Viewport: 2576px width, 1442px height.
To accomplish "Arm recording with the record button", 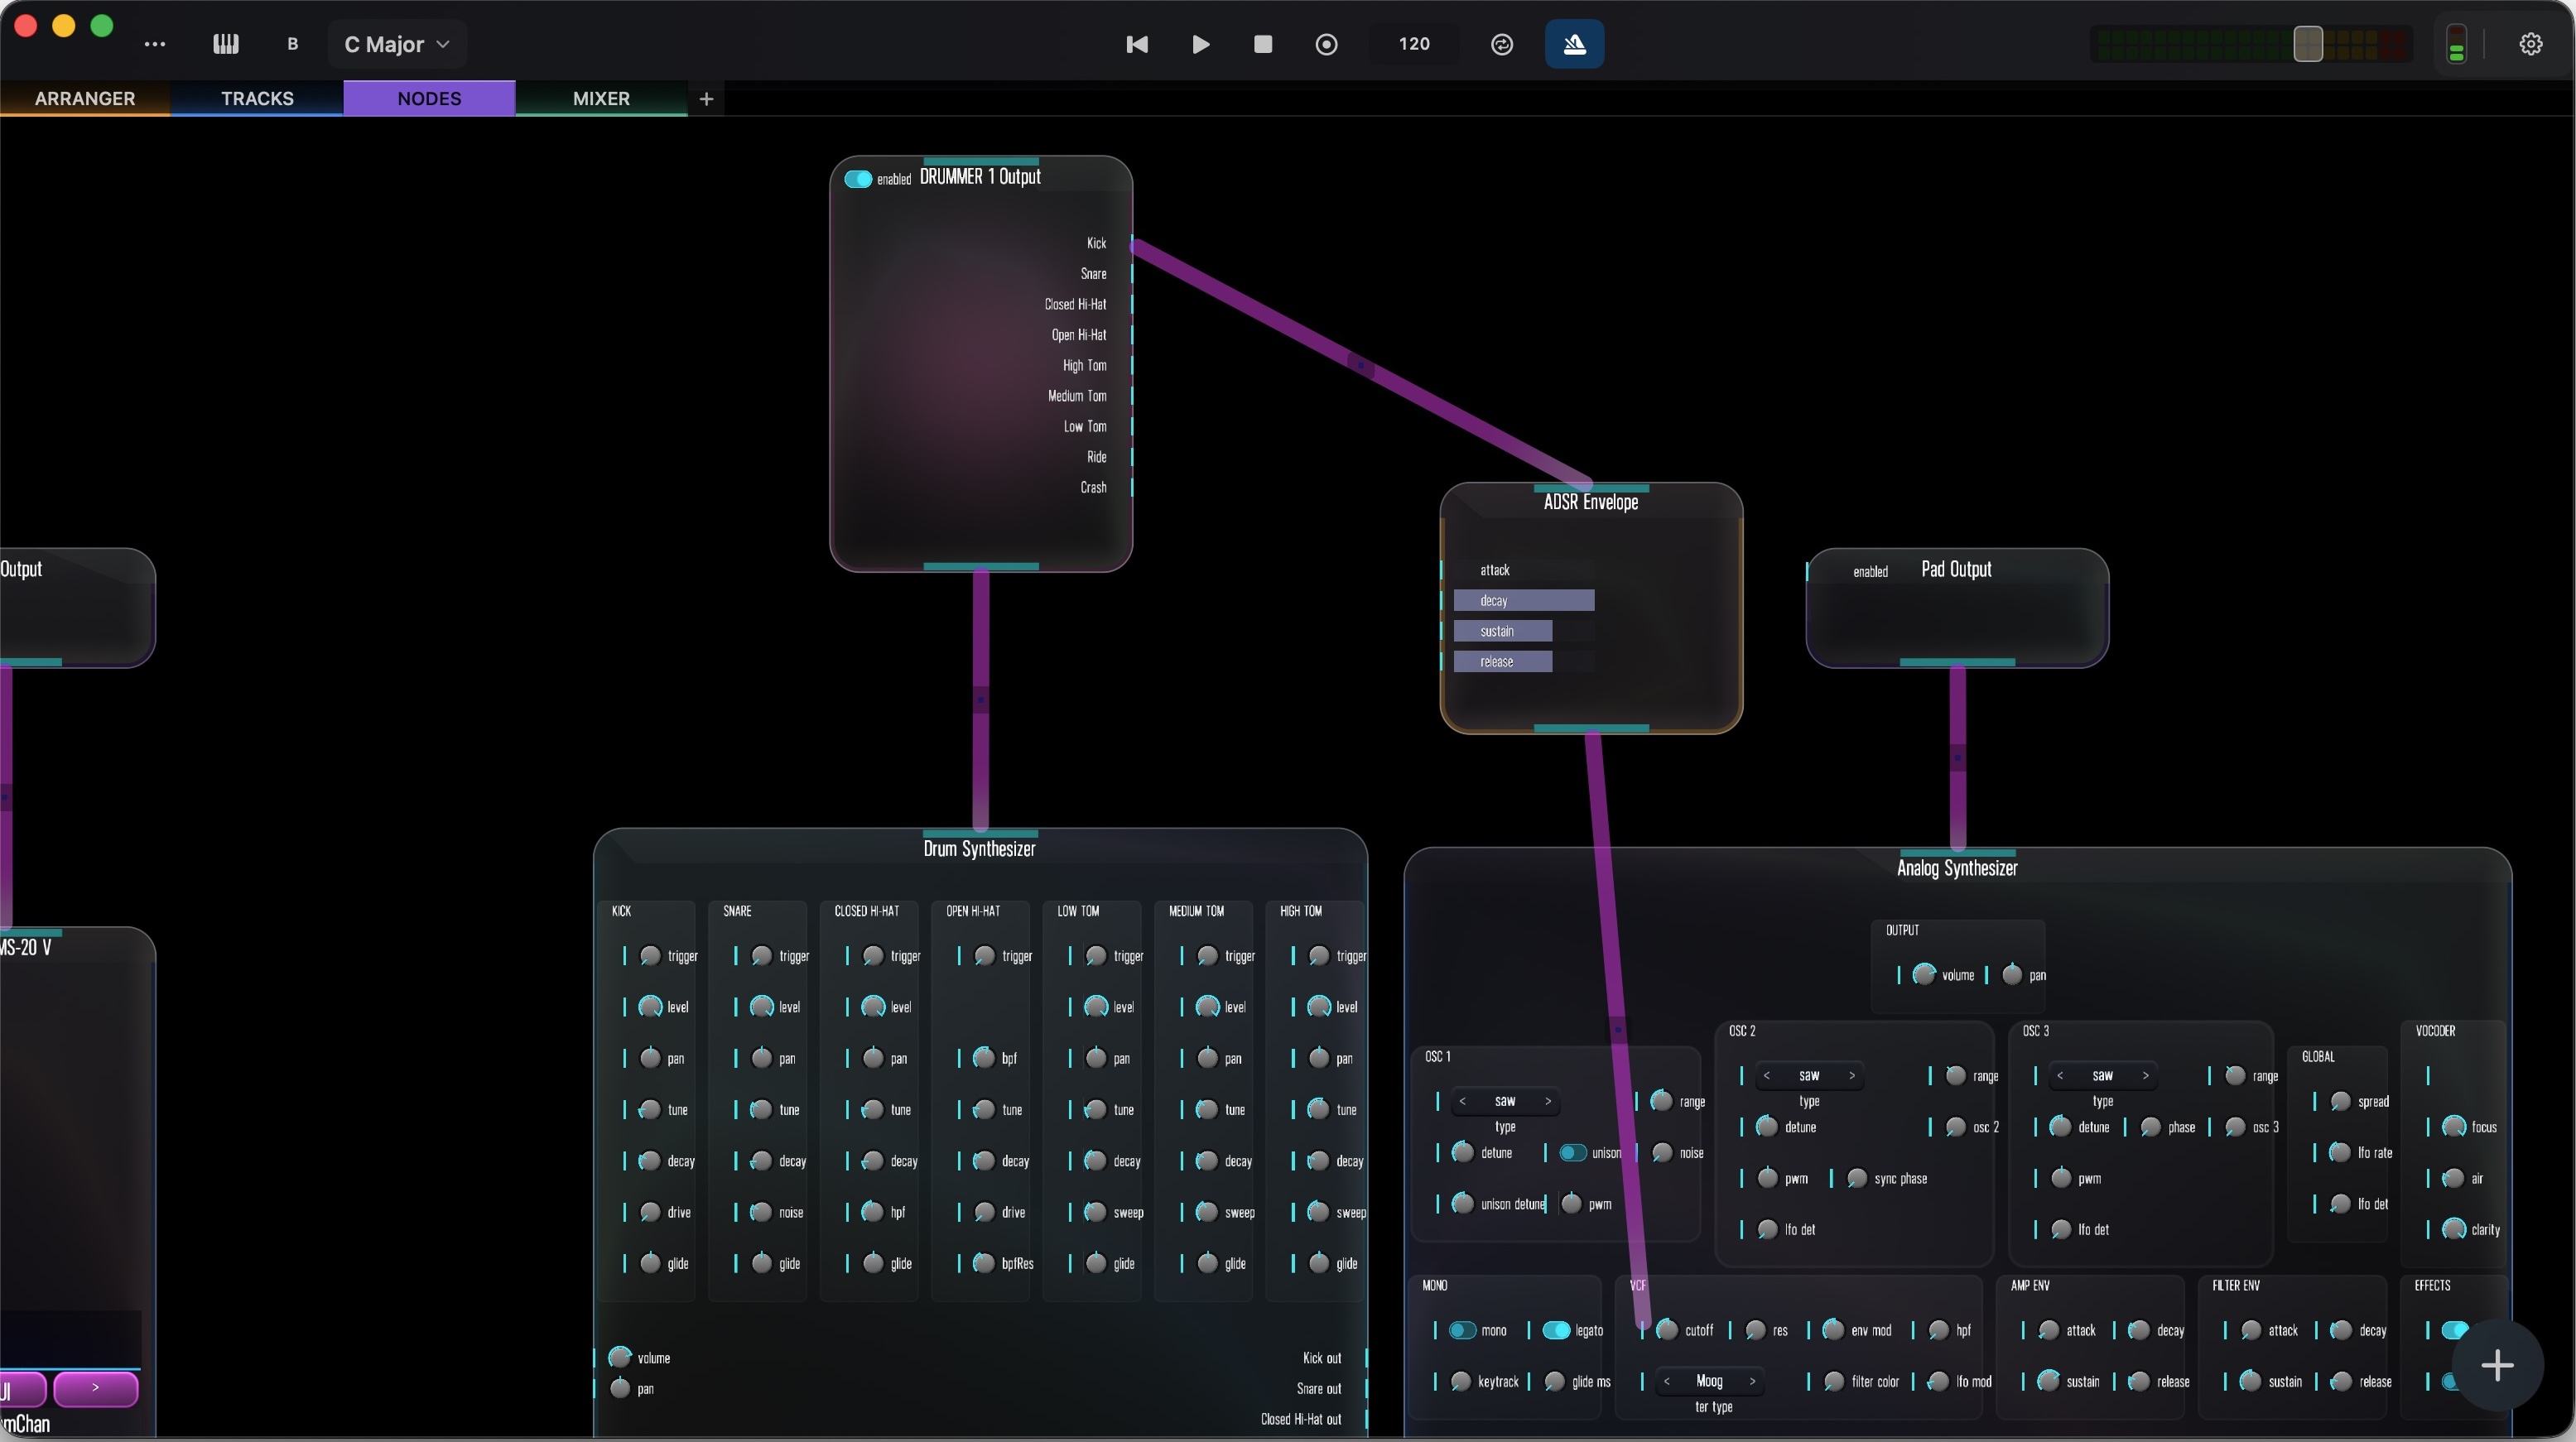I will point(1326,44).
